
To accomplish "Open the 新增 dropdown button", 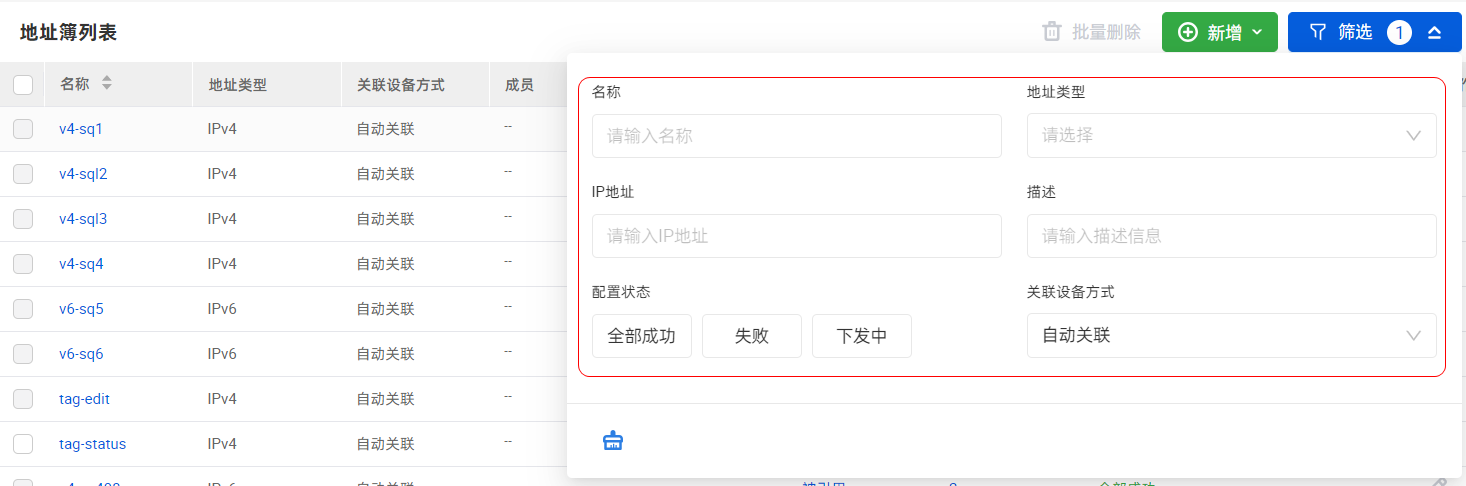I will click(1220, 32).
